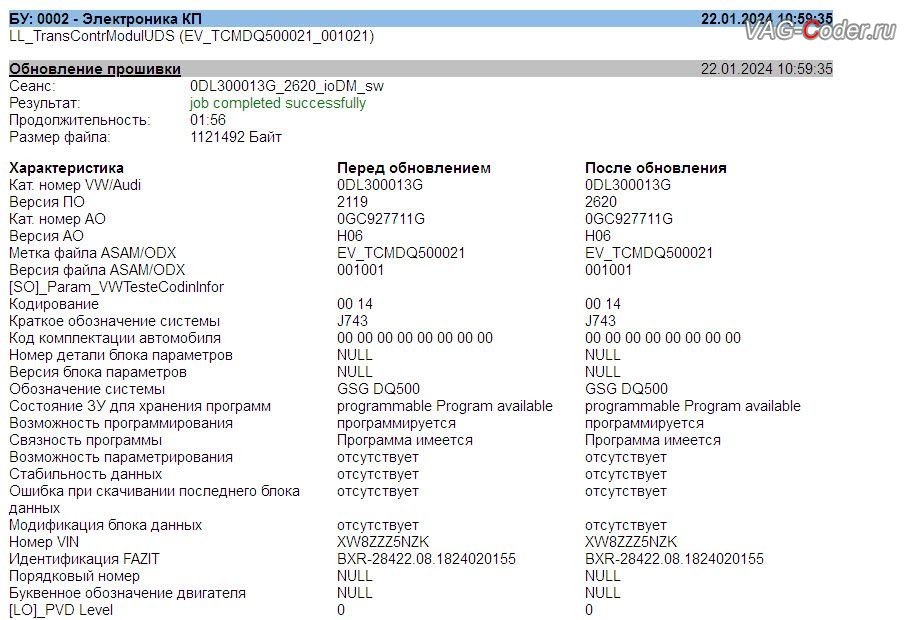Select "BXR-28422.08.1824020155" under После обновления
920x620 pixels.
pos(674,560)
